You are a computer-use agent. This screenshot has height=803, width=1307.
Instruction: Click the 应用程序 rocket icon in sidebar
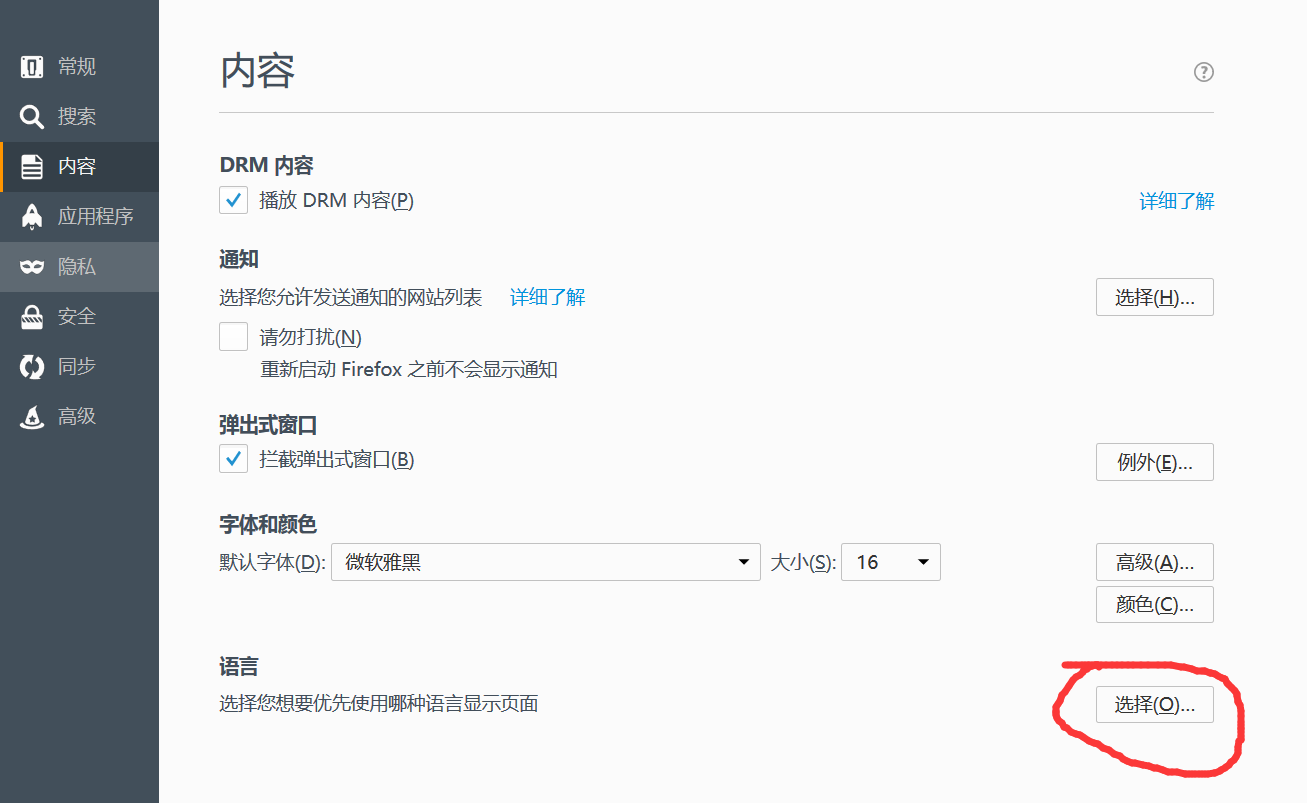click(32, 217)
